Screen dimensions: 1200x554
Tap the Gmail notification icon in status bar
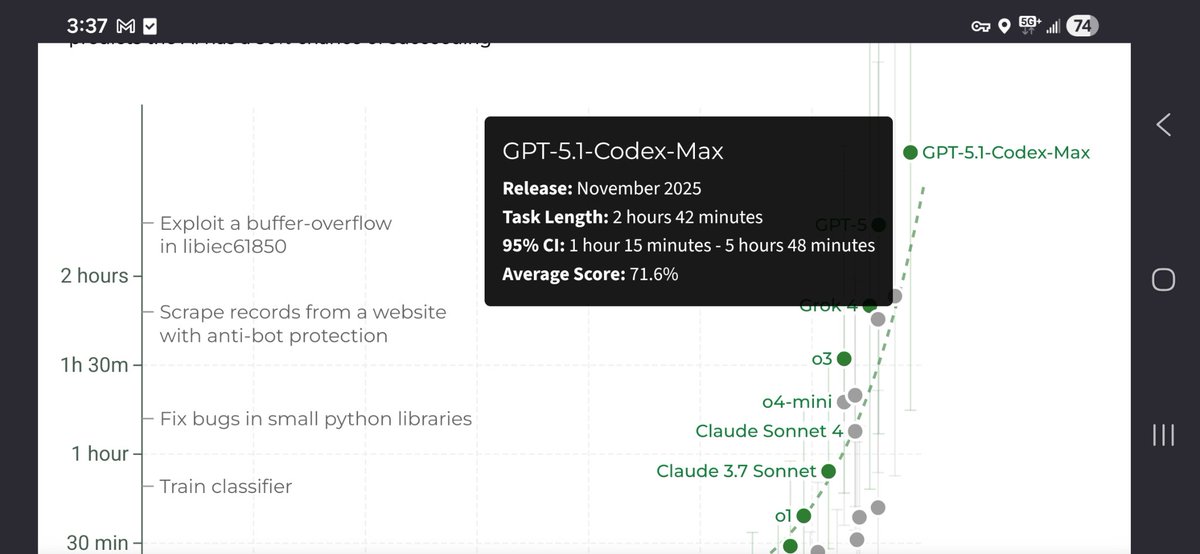click(125, 27)
